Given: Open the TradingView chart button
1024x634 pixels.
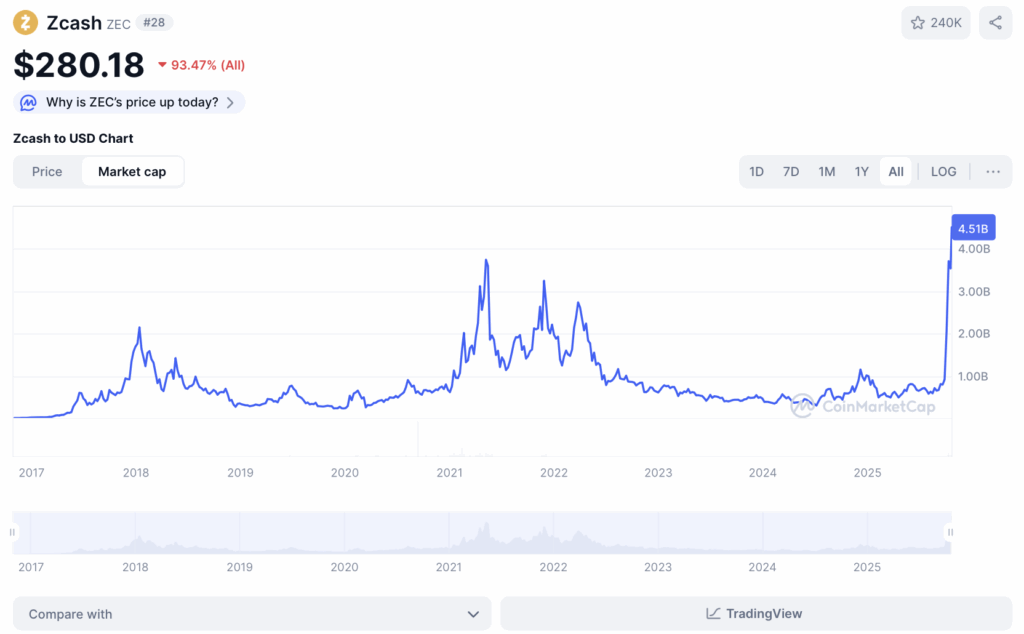Looking at the screenshot, I should tap(756, 613).
